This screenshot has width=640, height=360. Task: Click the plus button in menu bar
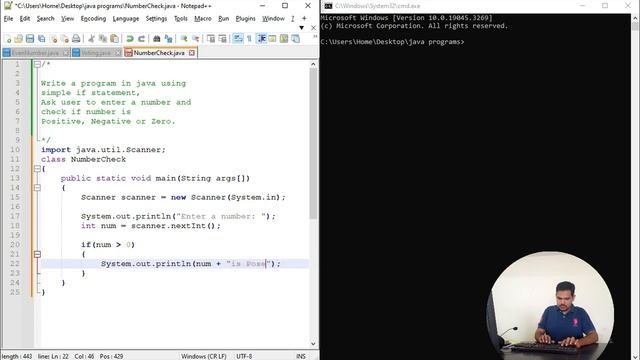tap(304, 18)
